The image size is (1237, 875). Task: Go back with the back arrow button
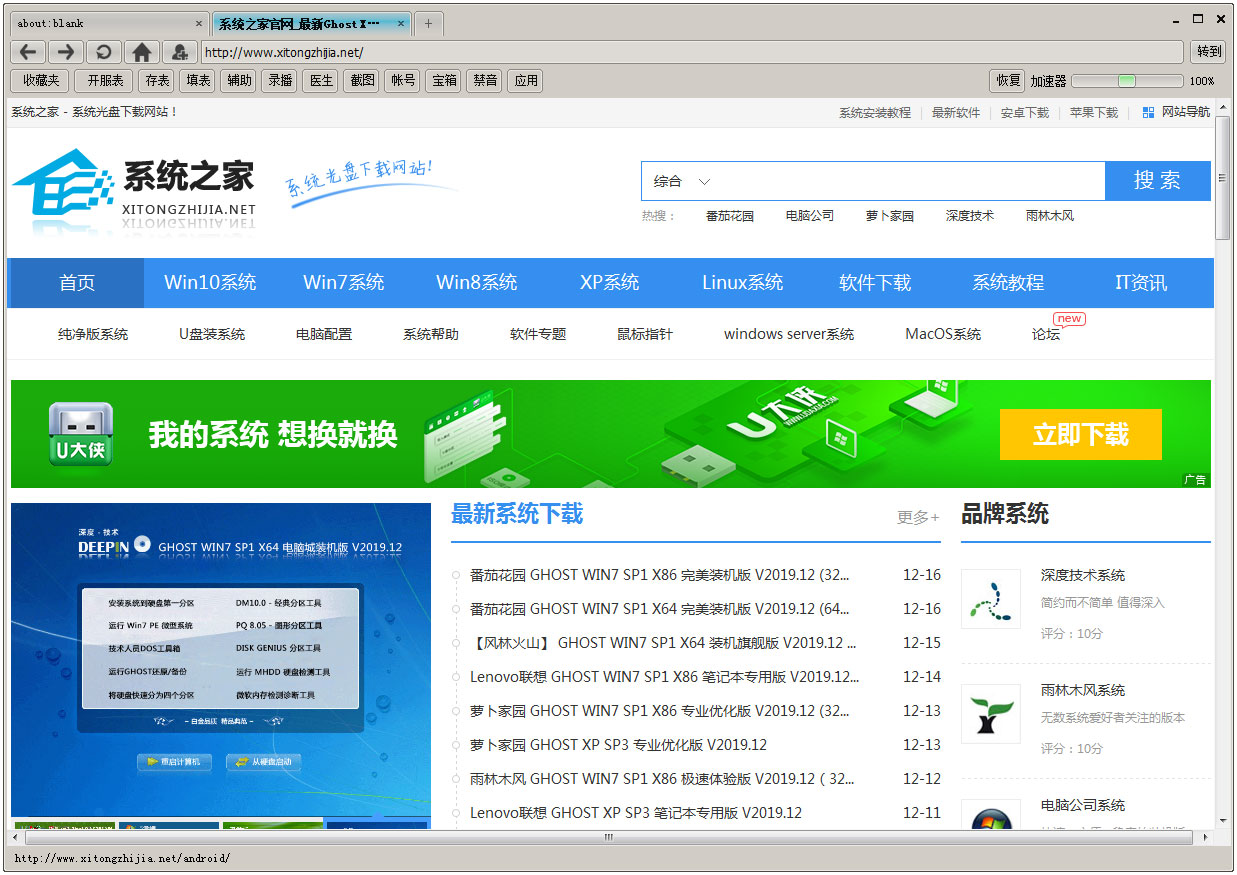(28, 52)
